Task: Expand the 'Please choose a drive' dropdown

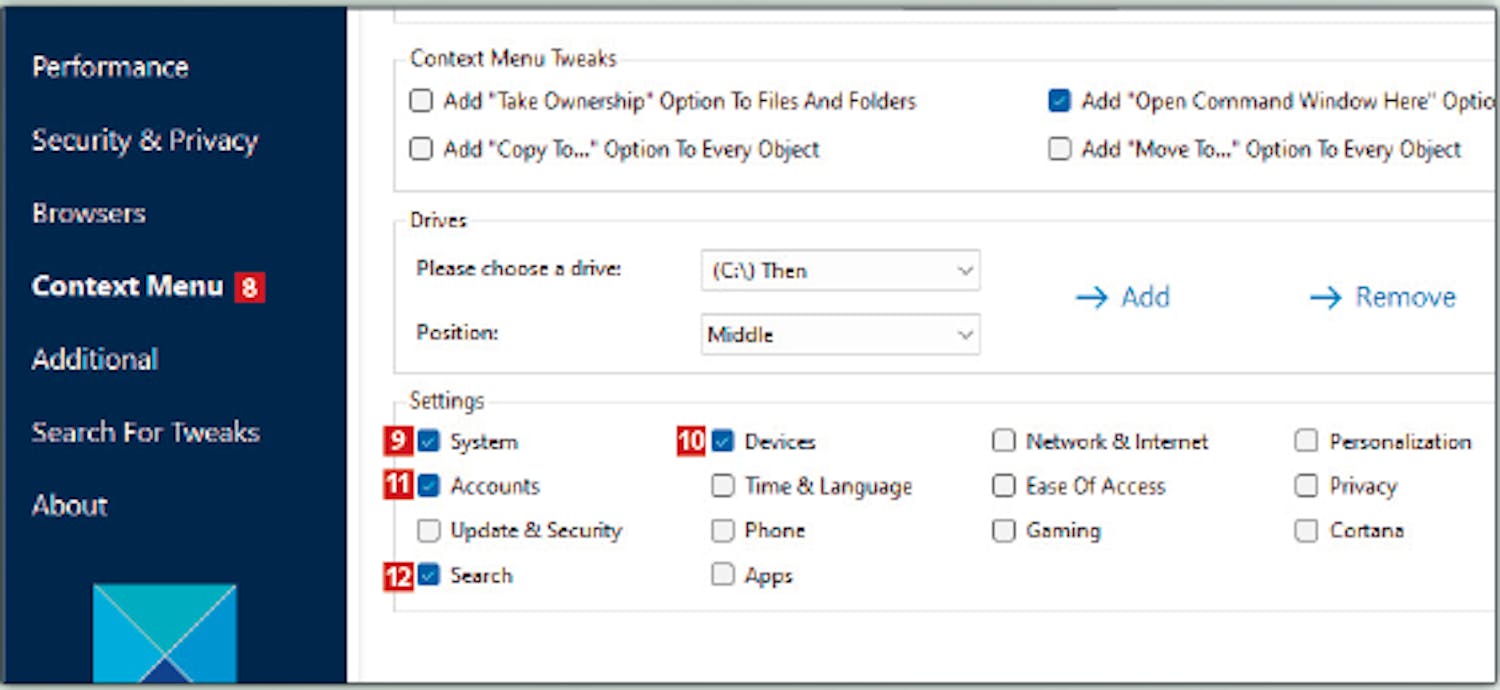Action: pyautogui.click(x=840, y=271)
